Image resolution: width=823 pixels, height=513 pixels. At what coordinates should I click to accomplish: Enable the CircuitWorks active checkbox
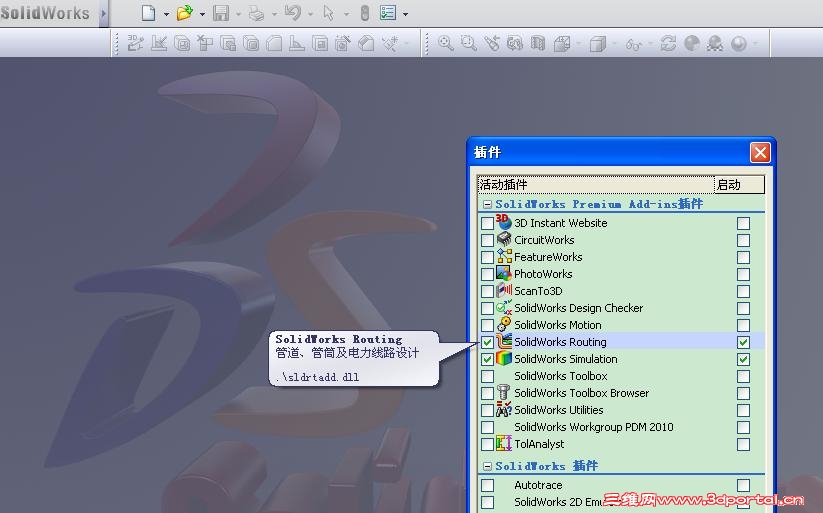tap(488, 240)
